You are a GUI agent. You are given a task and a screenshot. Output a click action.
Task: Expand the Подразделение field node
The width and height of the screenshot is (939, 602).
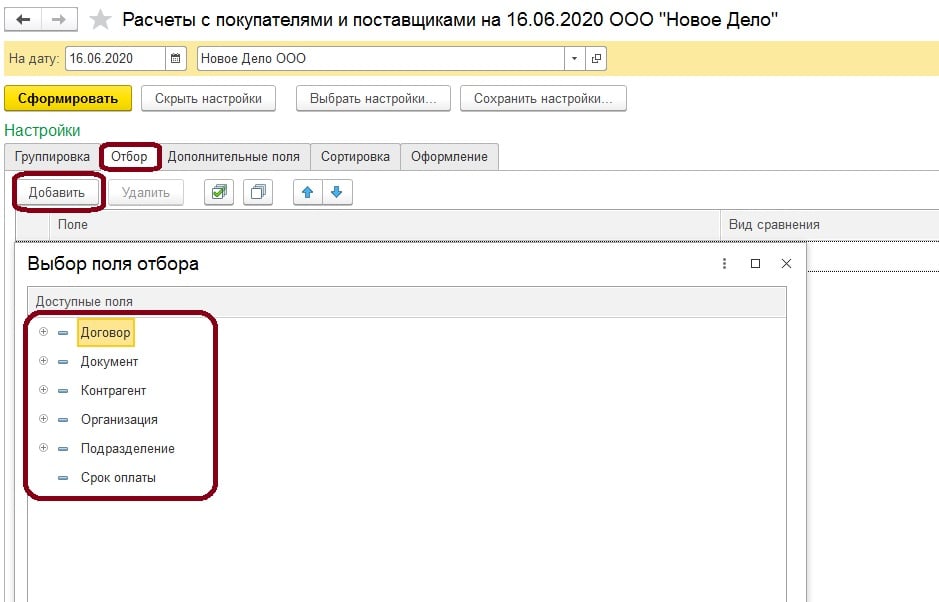point(43,448)
